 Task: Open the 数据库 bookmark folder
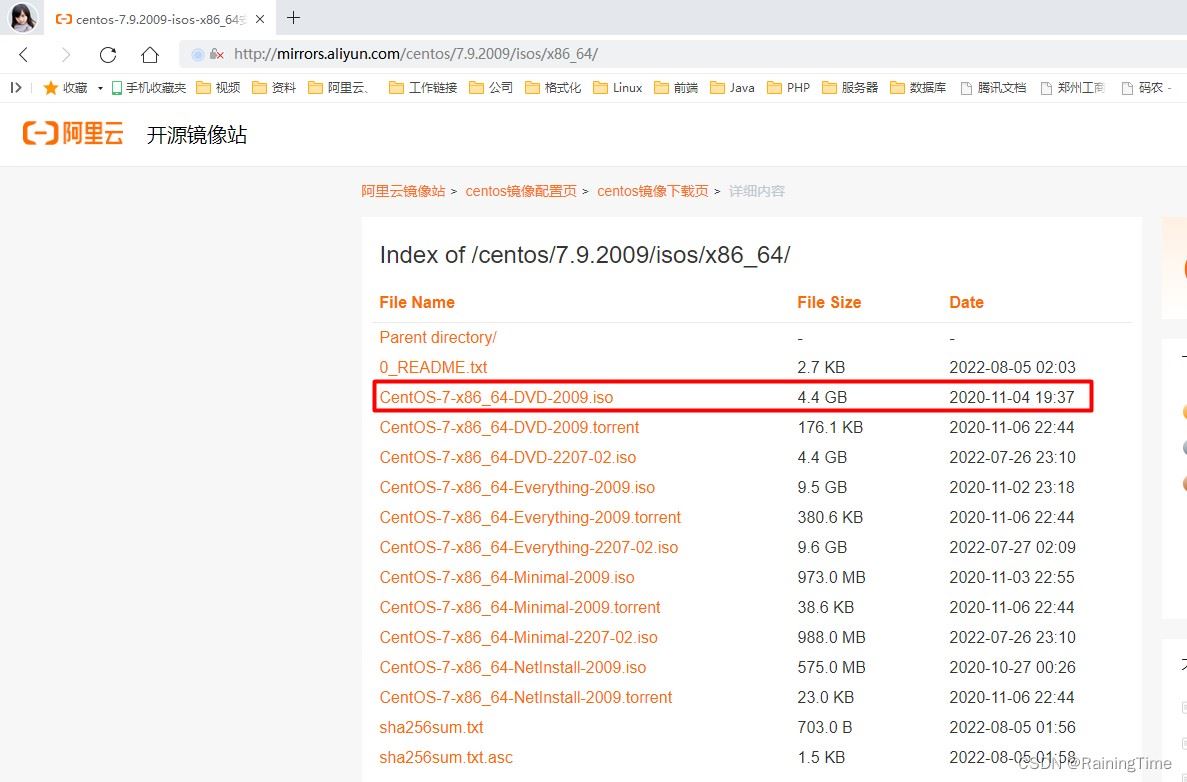pyautogui.click(x=918, y=88)
